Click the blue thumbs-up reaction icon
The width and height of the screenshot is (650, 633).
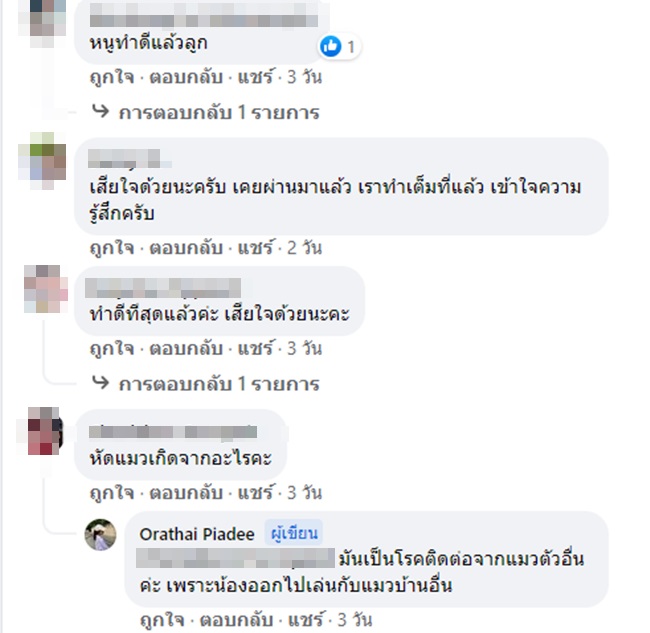click(x=330, y=46)
